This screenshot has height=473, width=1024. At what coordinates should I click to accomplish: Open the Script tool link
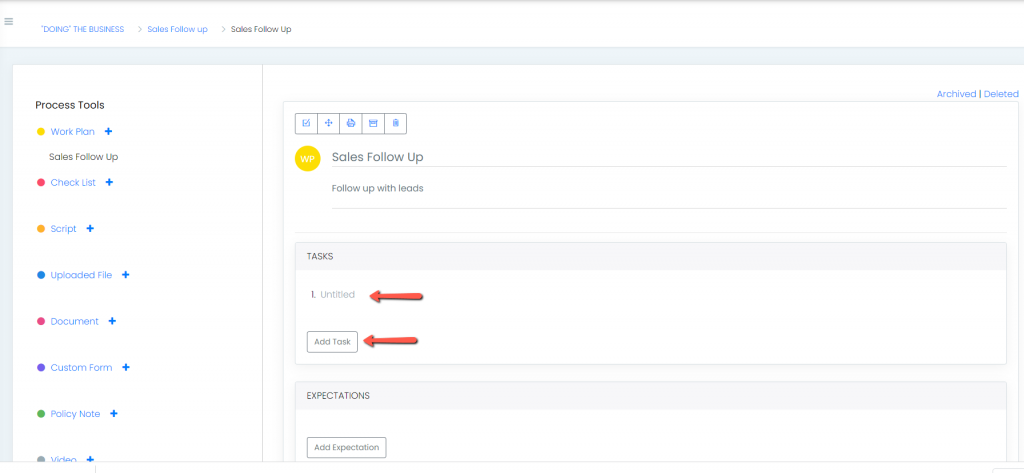pyautogui.click(x=63, y=229)
